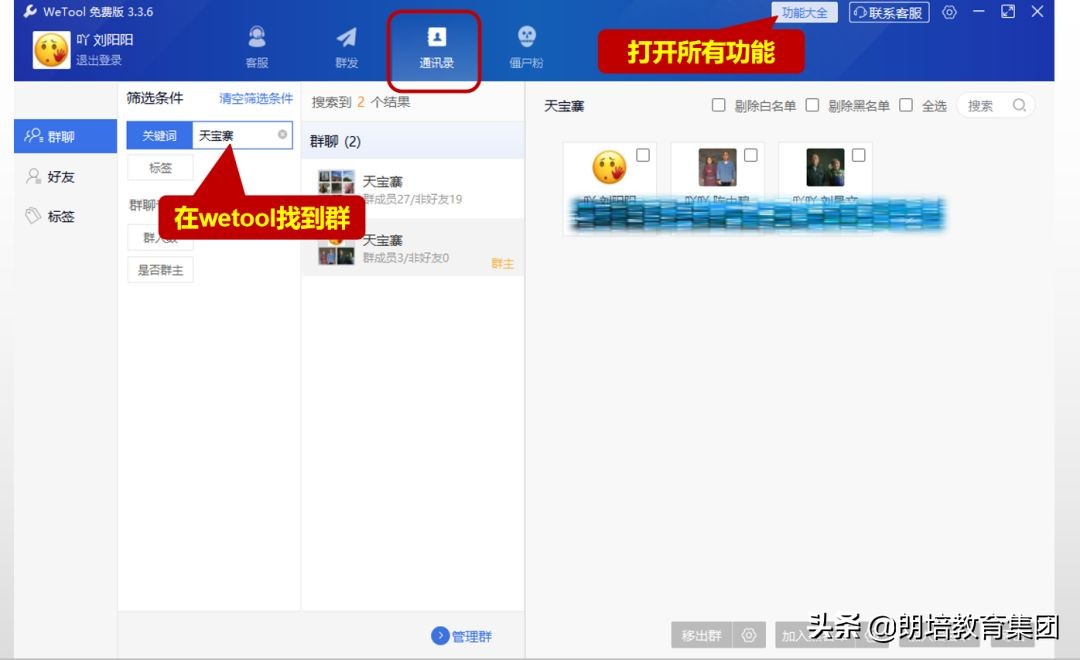This screenshot has width=1080, height=660.
Task: Open the 群成员 filter selector
Action: coord(160,238)
